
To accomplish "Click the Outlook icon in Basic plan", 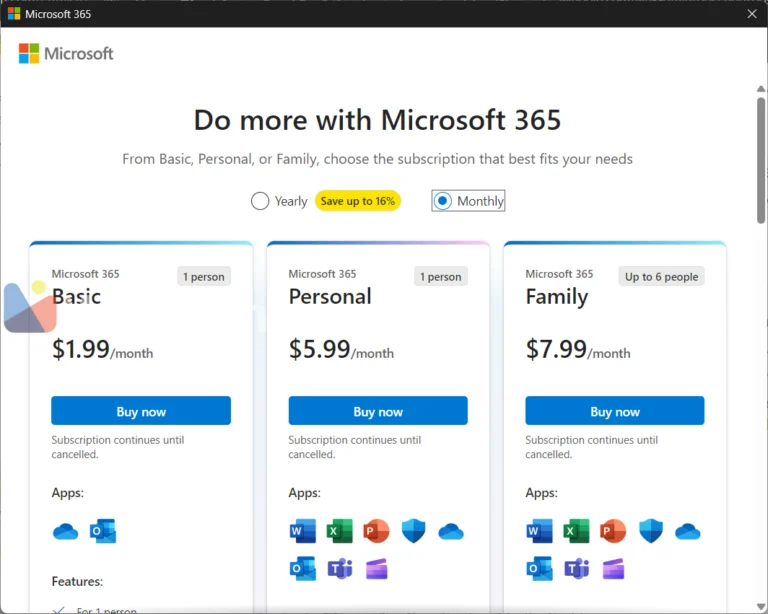I will click(x=103, y=531).
